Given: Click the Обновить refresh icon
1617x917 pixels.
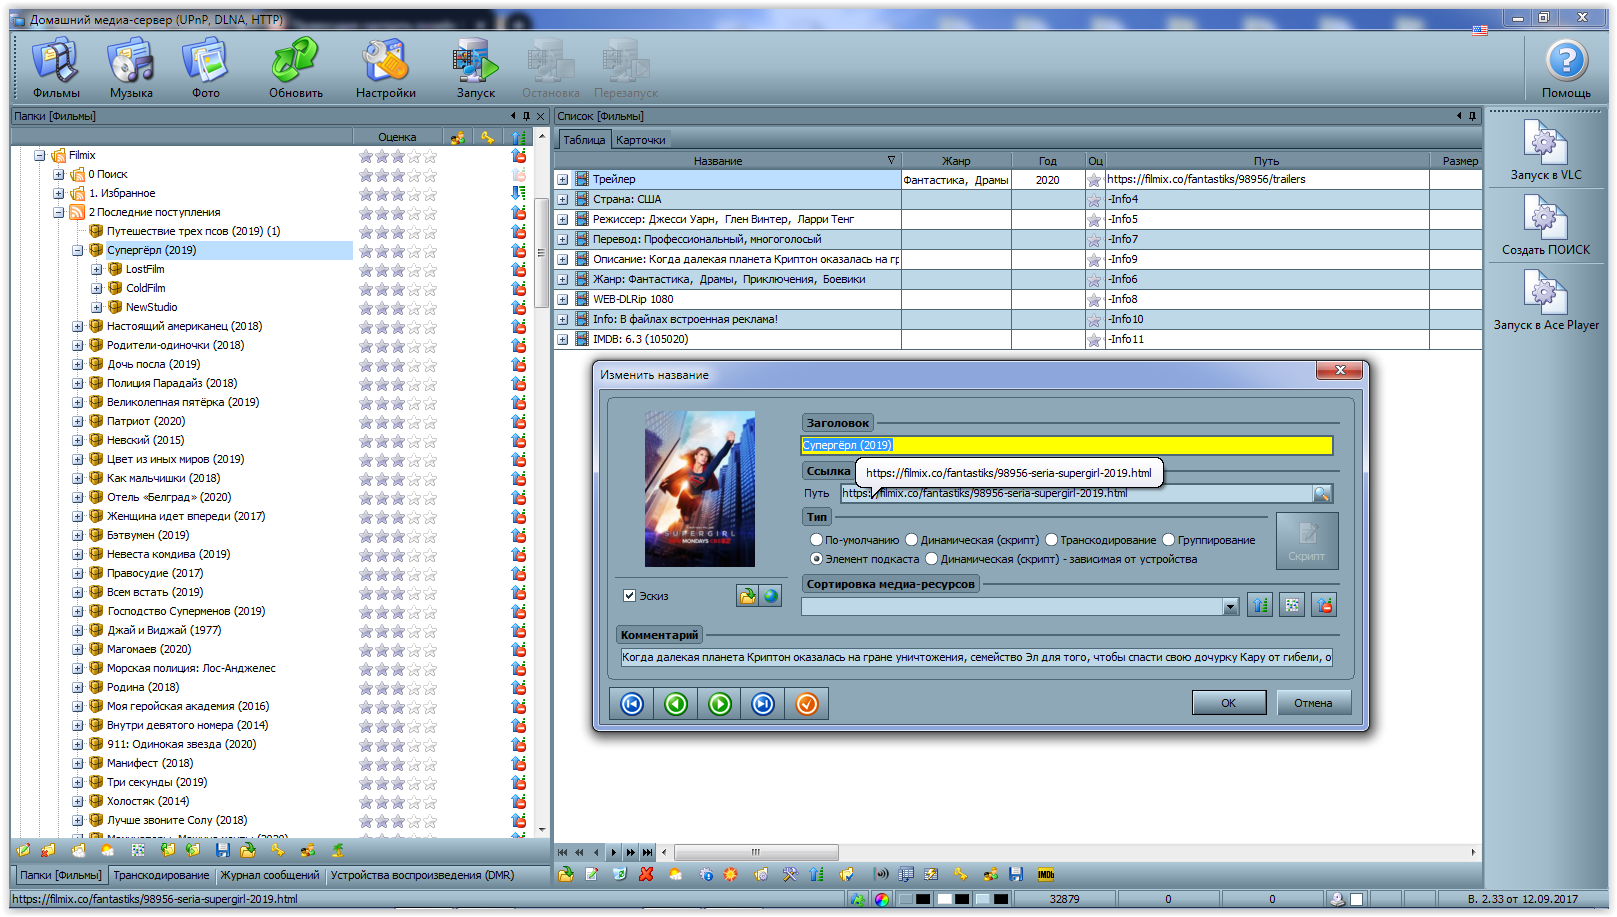Looking at the screenshot, I should pyautogui.click(x=295, y=67).
